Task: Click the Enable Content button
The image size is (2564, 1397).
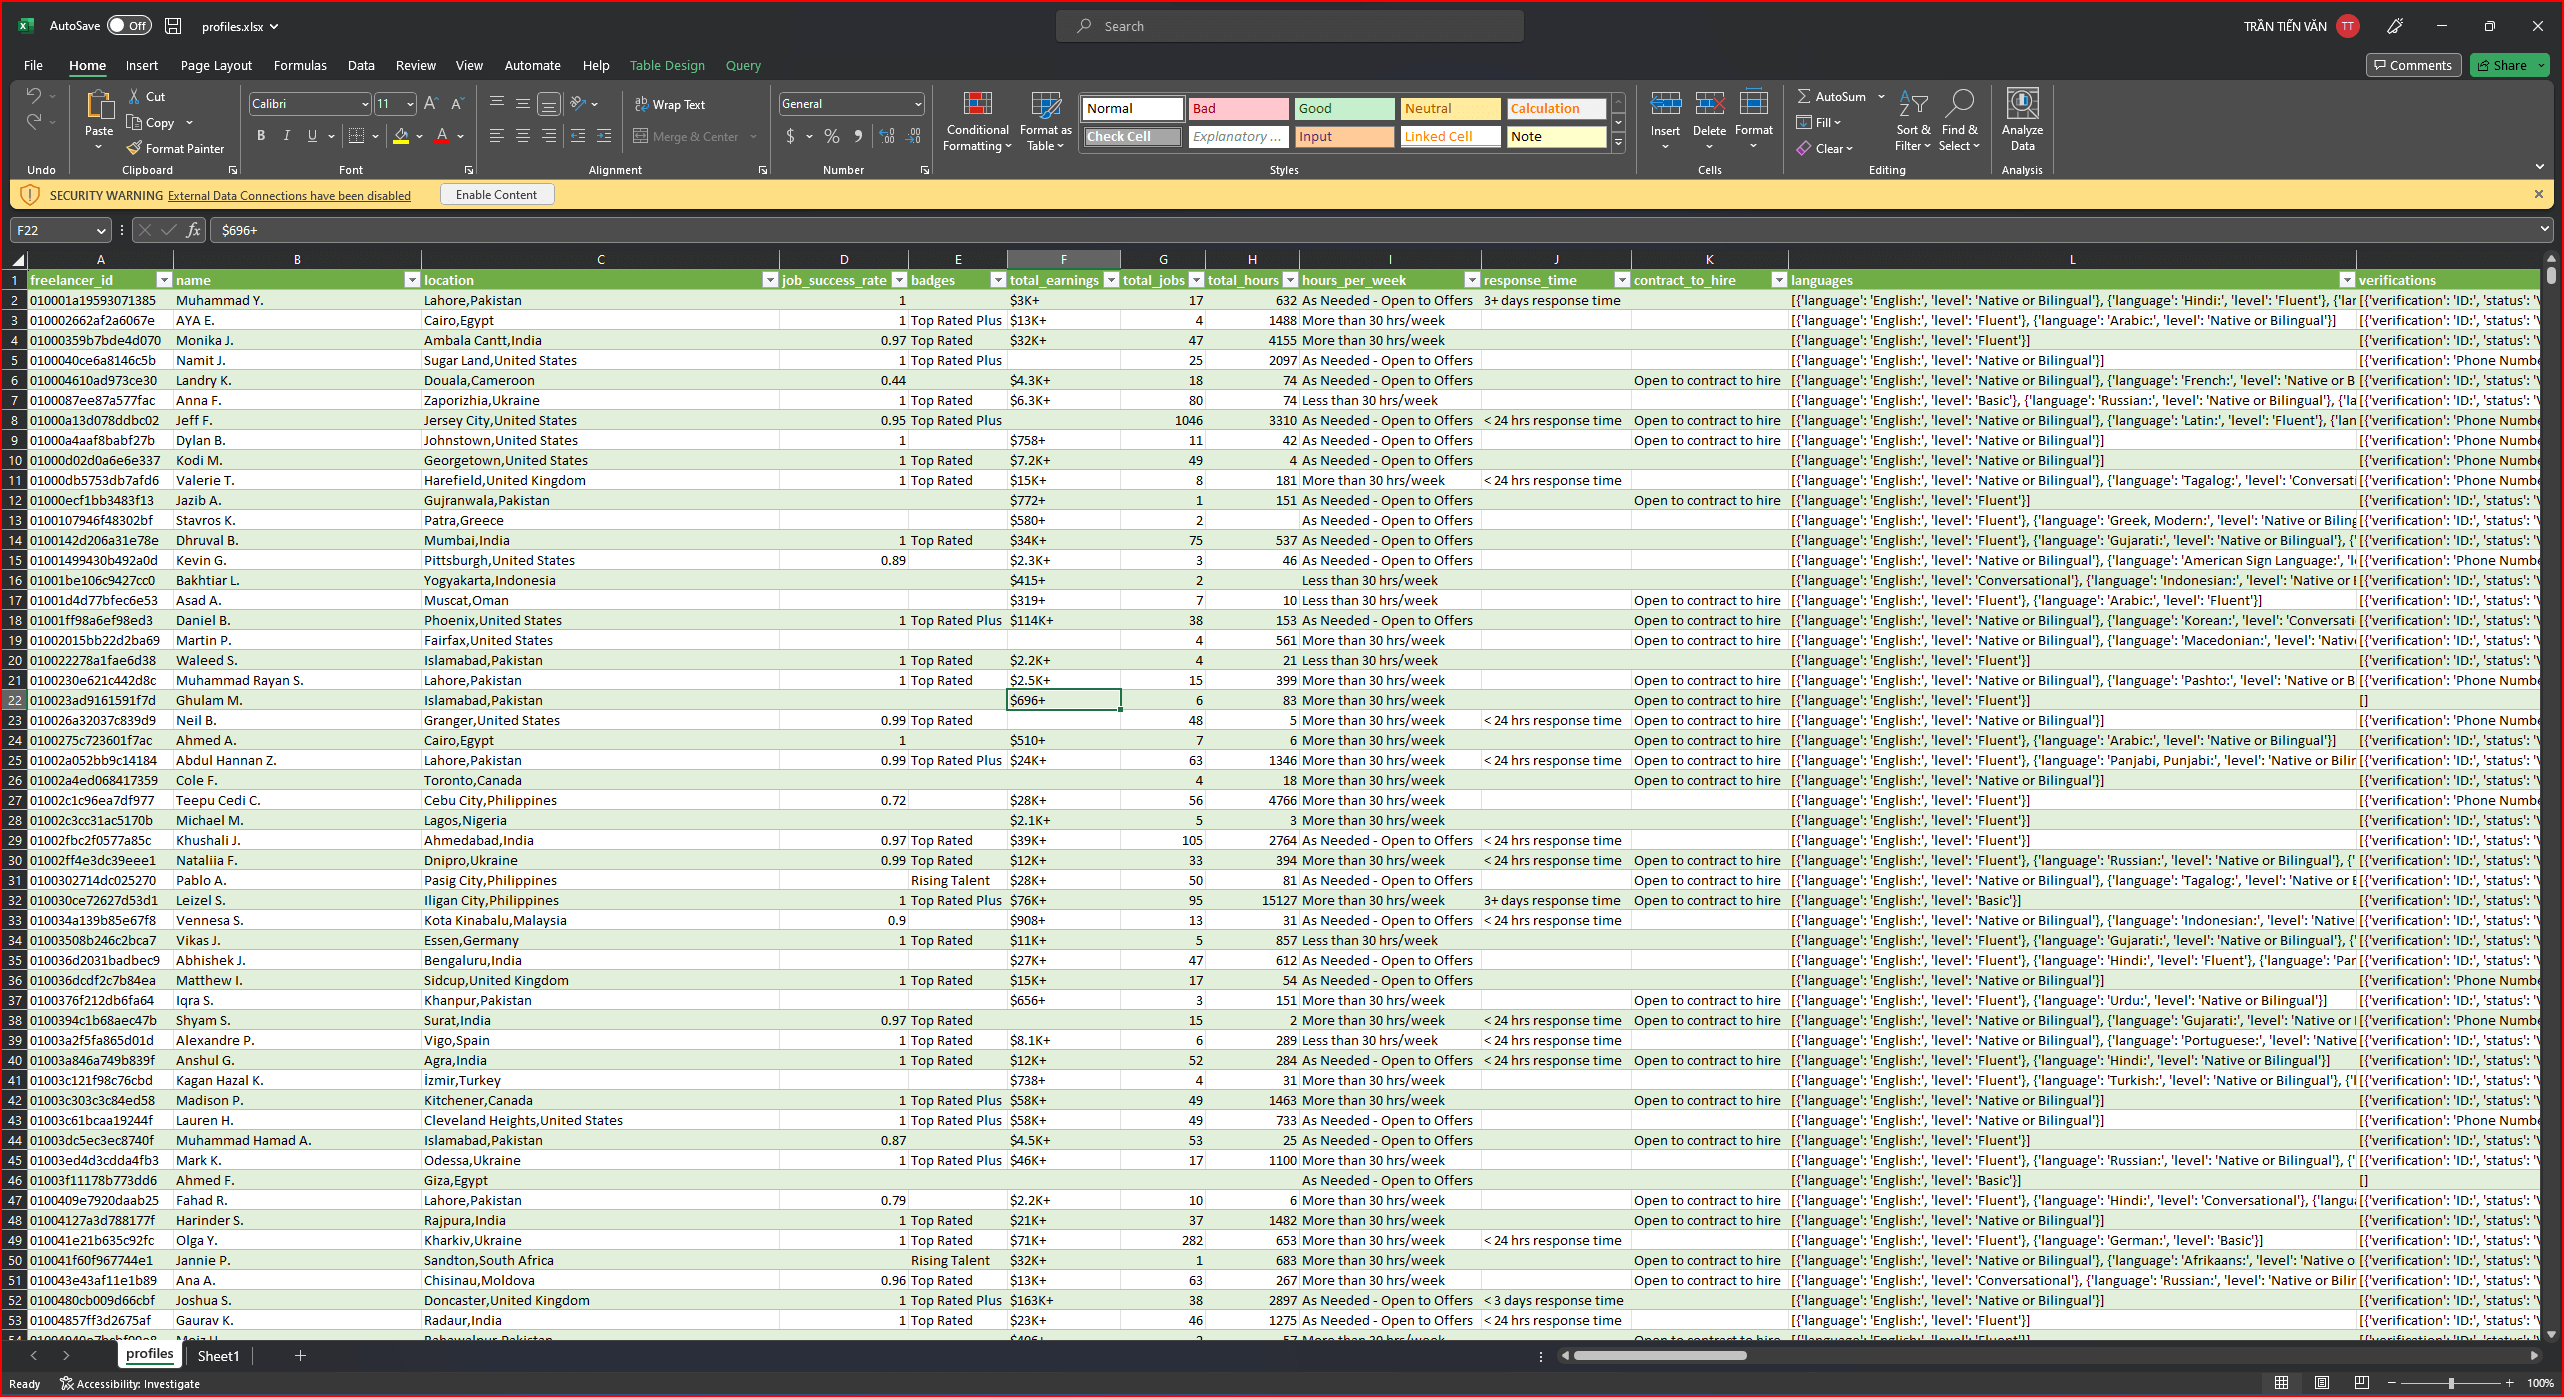Action: (x=496, y=195)
